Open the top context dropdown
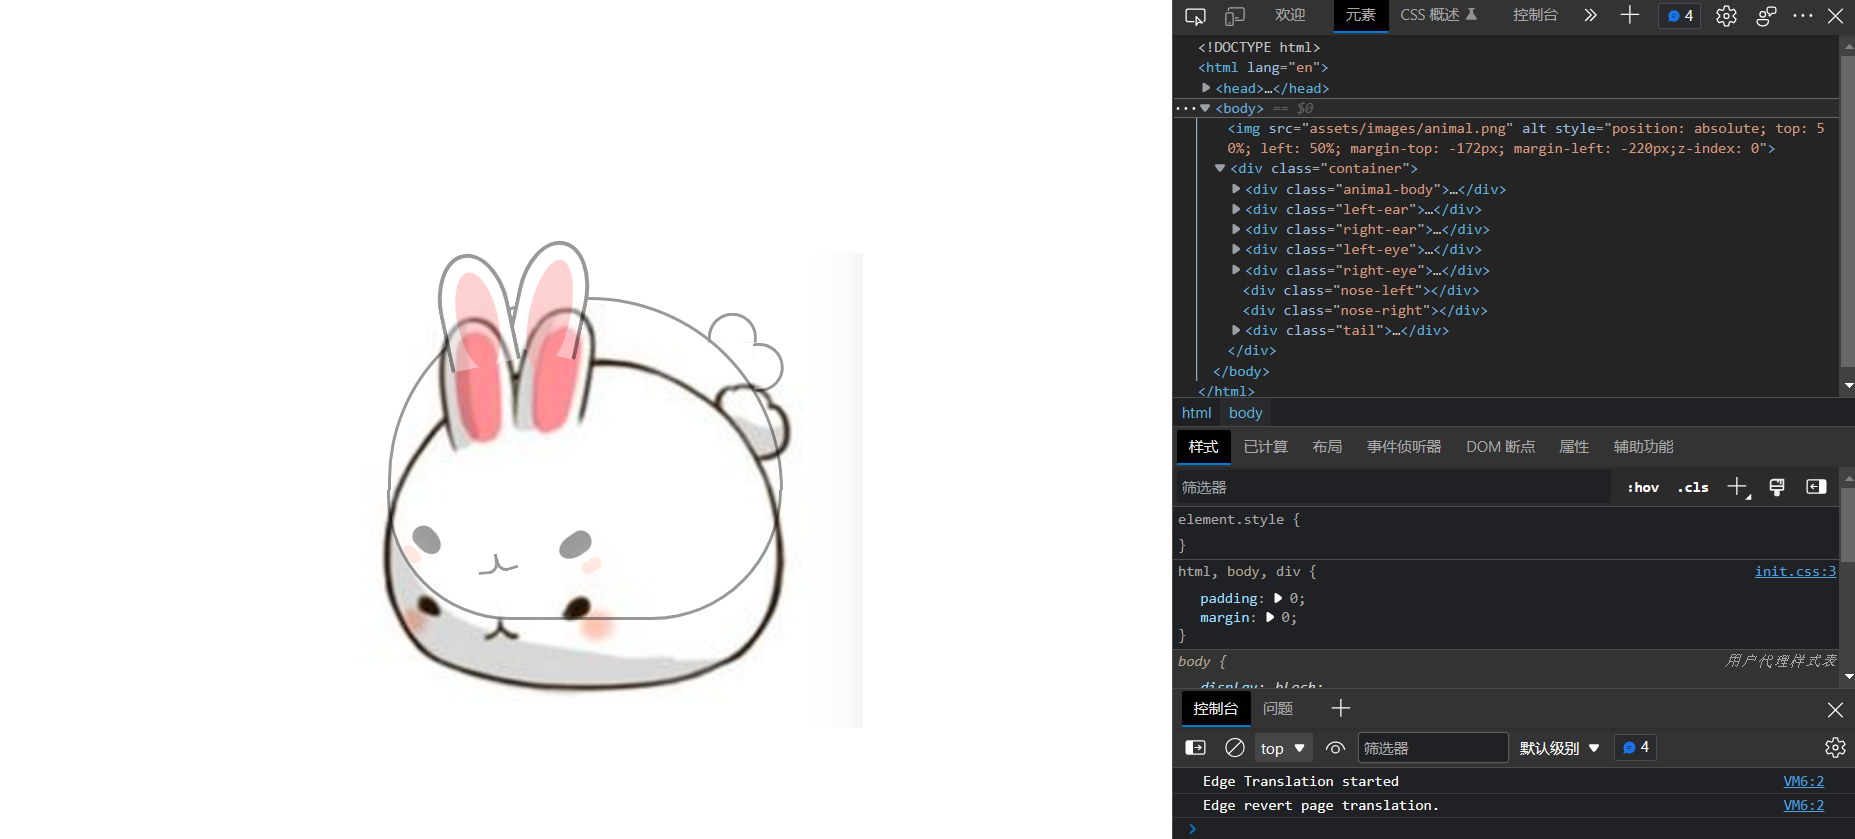 [x=1283, y=748]
